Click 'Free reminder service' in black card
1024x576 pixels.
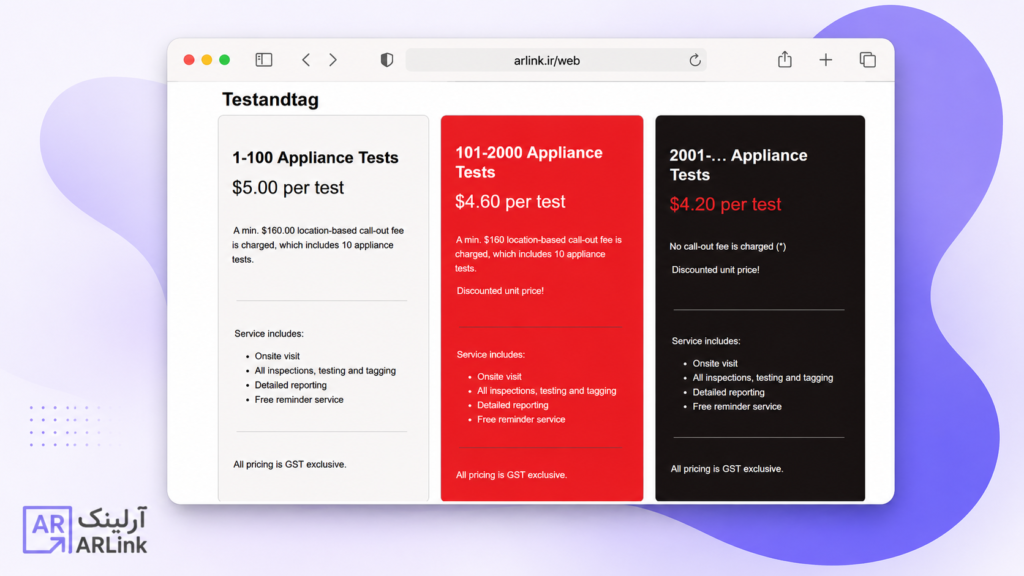737,406
